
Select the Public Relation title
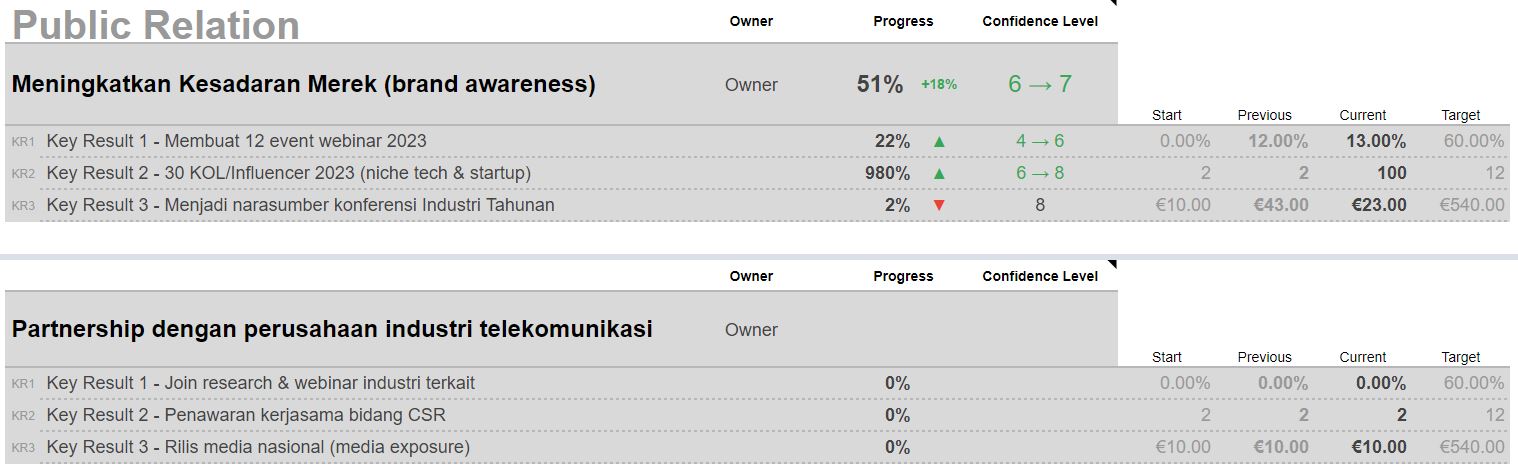pos(156,25)
